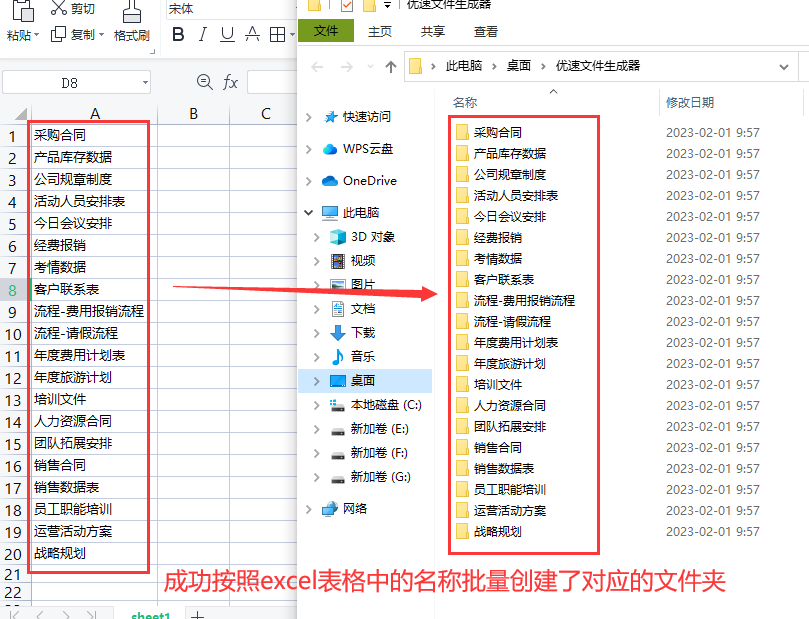Click the next sheet navigation arrow

[x=66, y=614]
